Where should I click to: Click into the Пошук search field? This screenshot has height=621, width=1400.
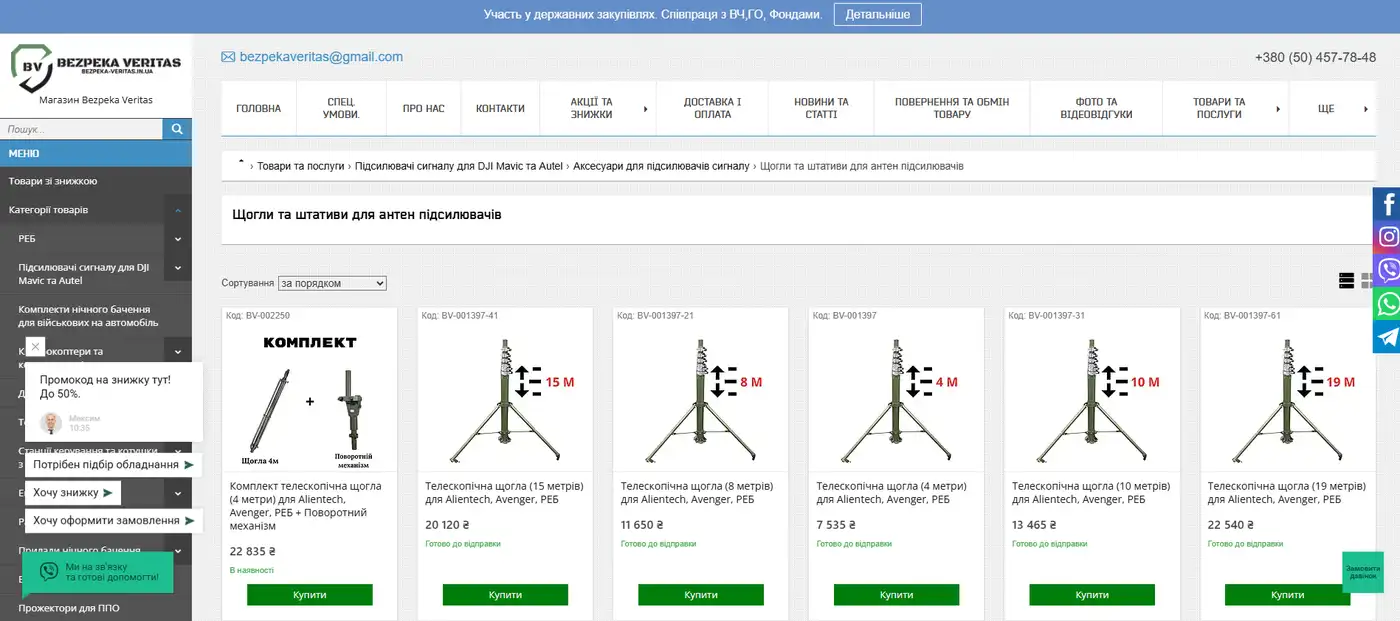pyautogui.click(x=81, y=129)
